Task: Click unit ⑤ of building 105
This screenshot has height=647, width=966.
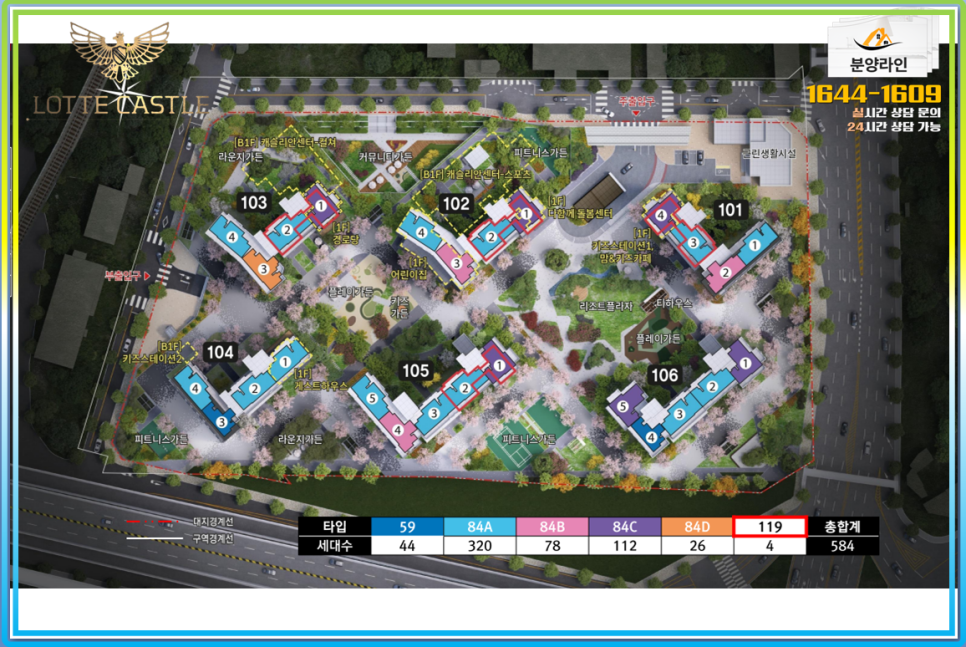Action: (372, 398)
